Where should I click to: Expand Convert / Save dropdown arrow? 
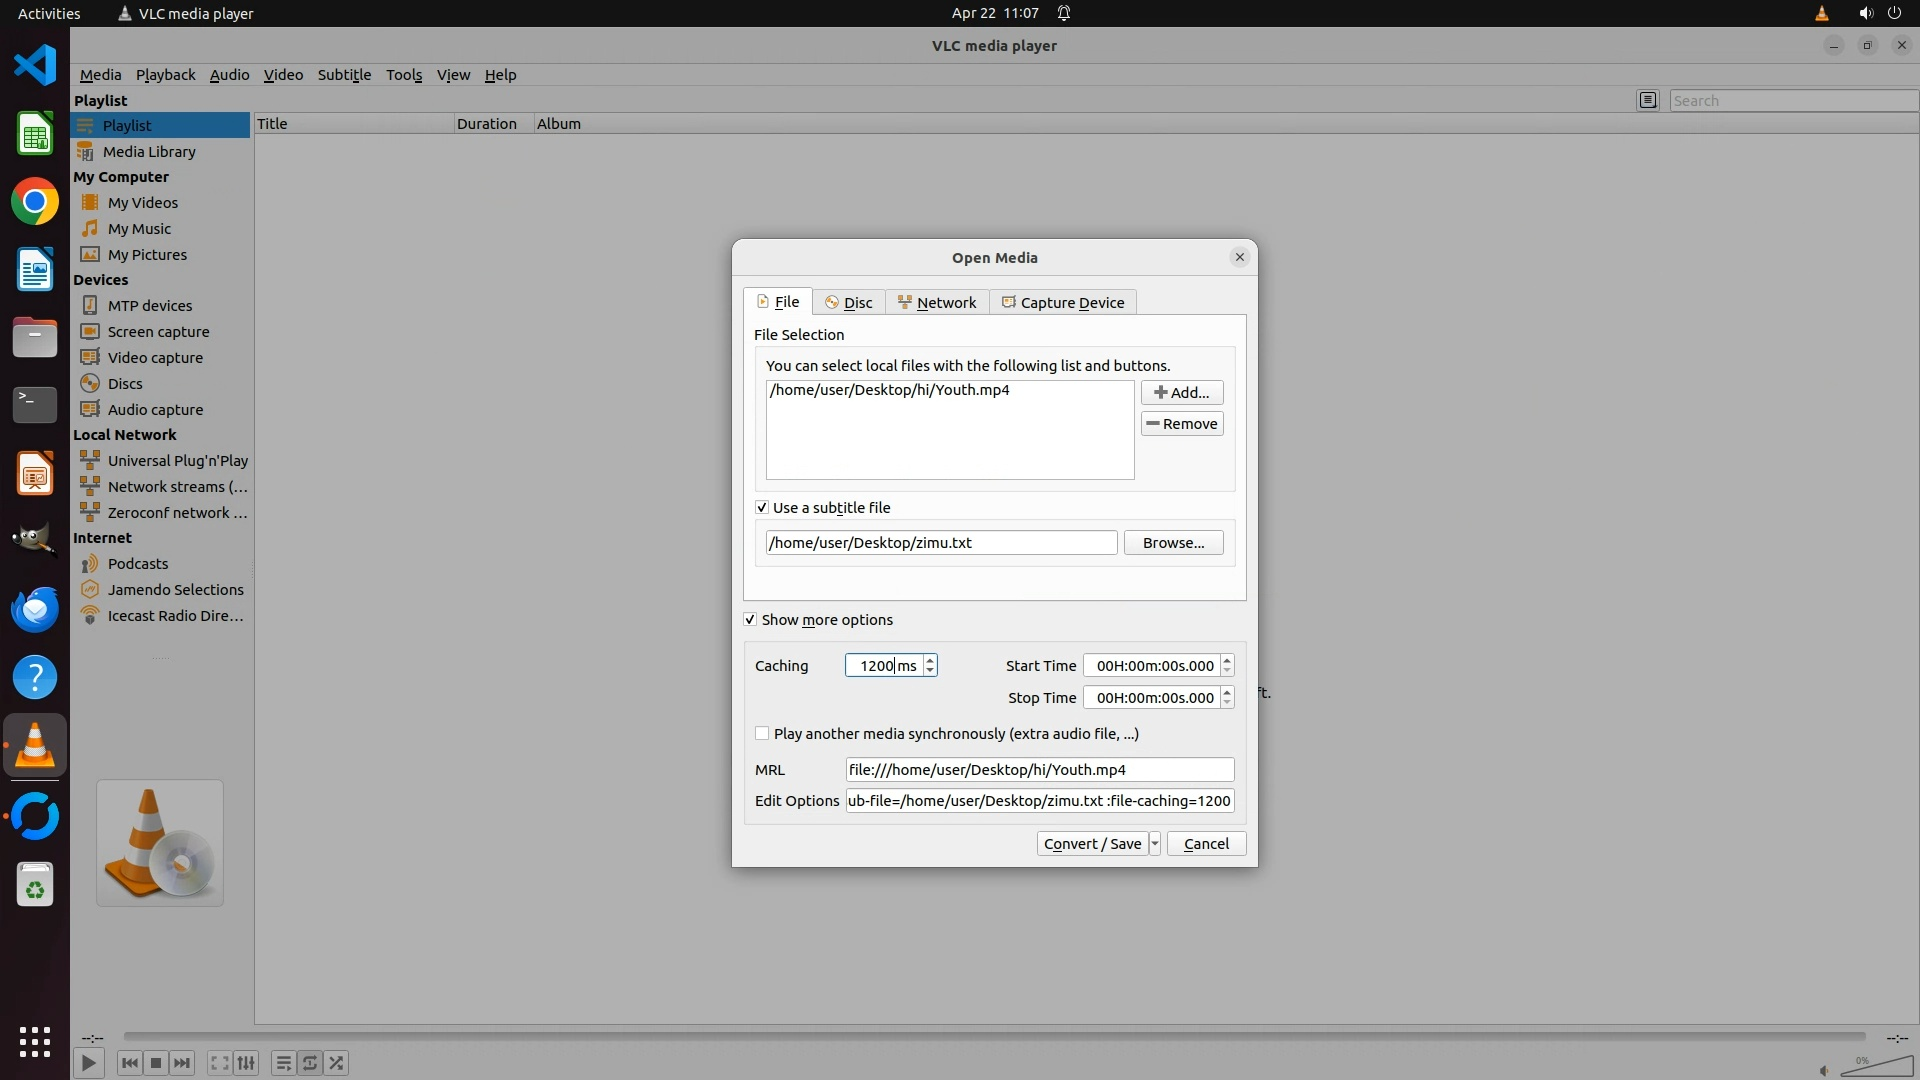click(x=1155, y=844)
